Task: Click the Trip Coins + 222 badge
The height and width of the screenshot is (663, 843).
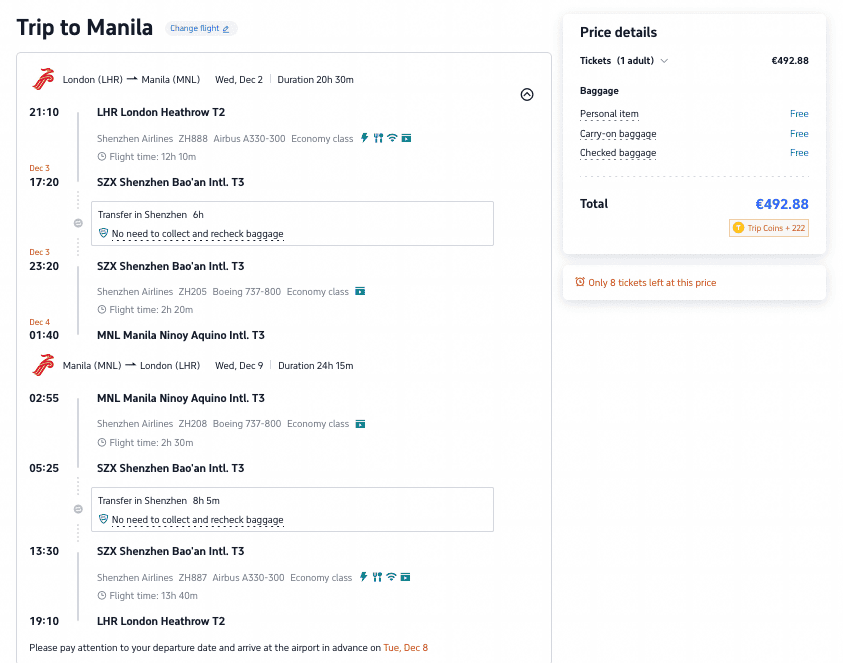Action: pos(769,228)
